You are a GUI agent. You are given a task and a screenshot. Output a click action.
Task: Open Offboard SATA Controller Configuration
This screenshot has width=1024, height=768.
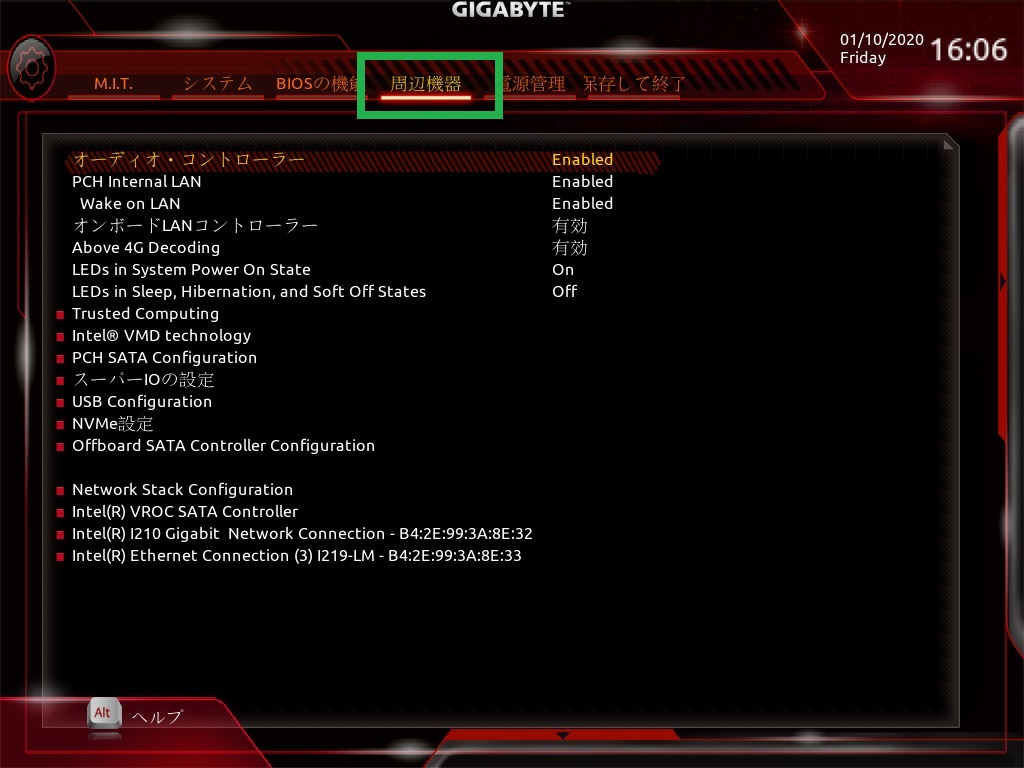click(223, 445)
